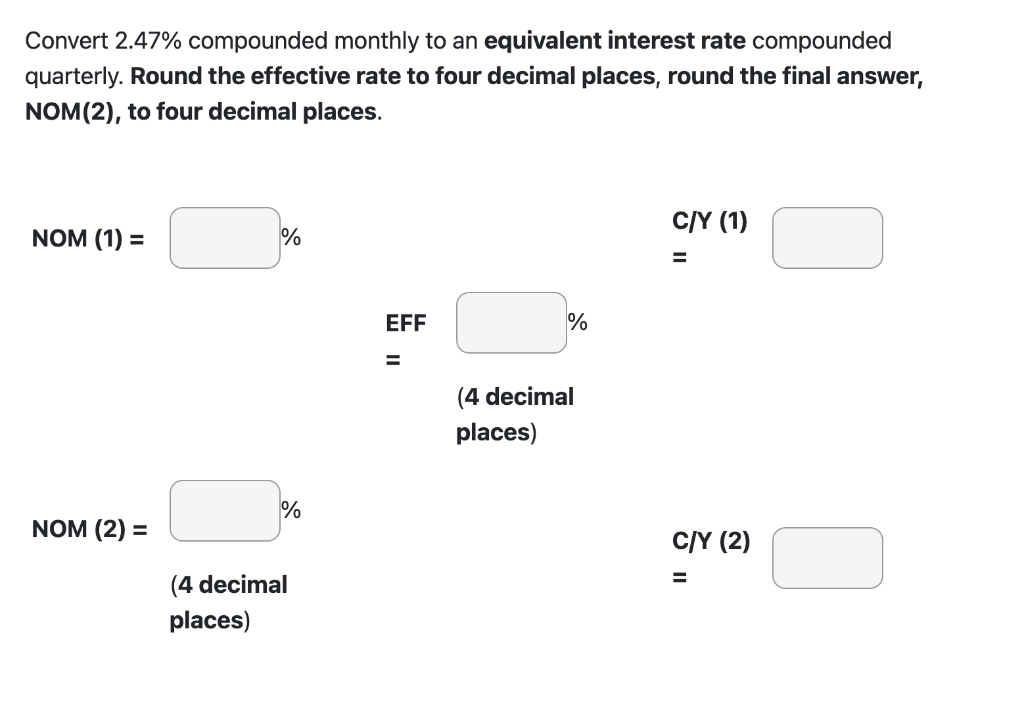Click the (4 decimal places) note under NOM (2)

coord(228,601)
